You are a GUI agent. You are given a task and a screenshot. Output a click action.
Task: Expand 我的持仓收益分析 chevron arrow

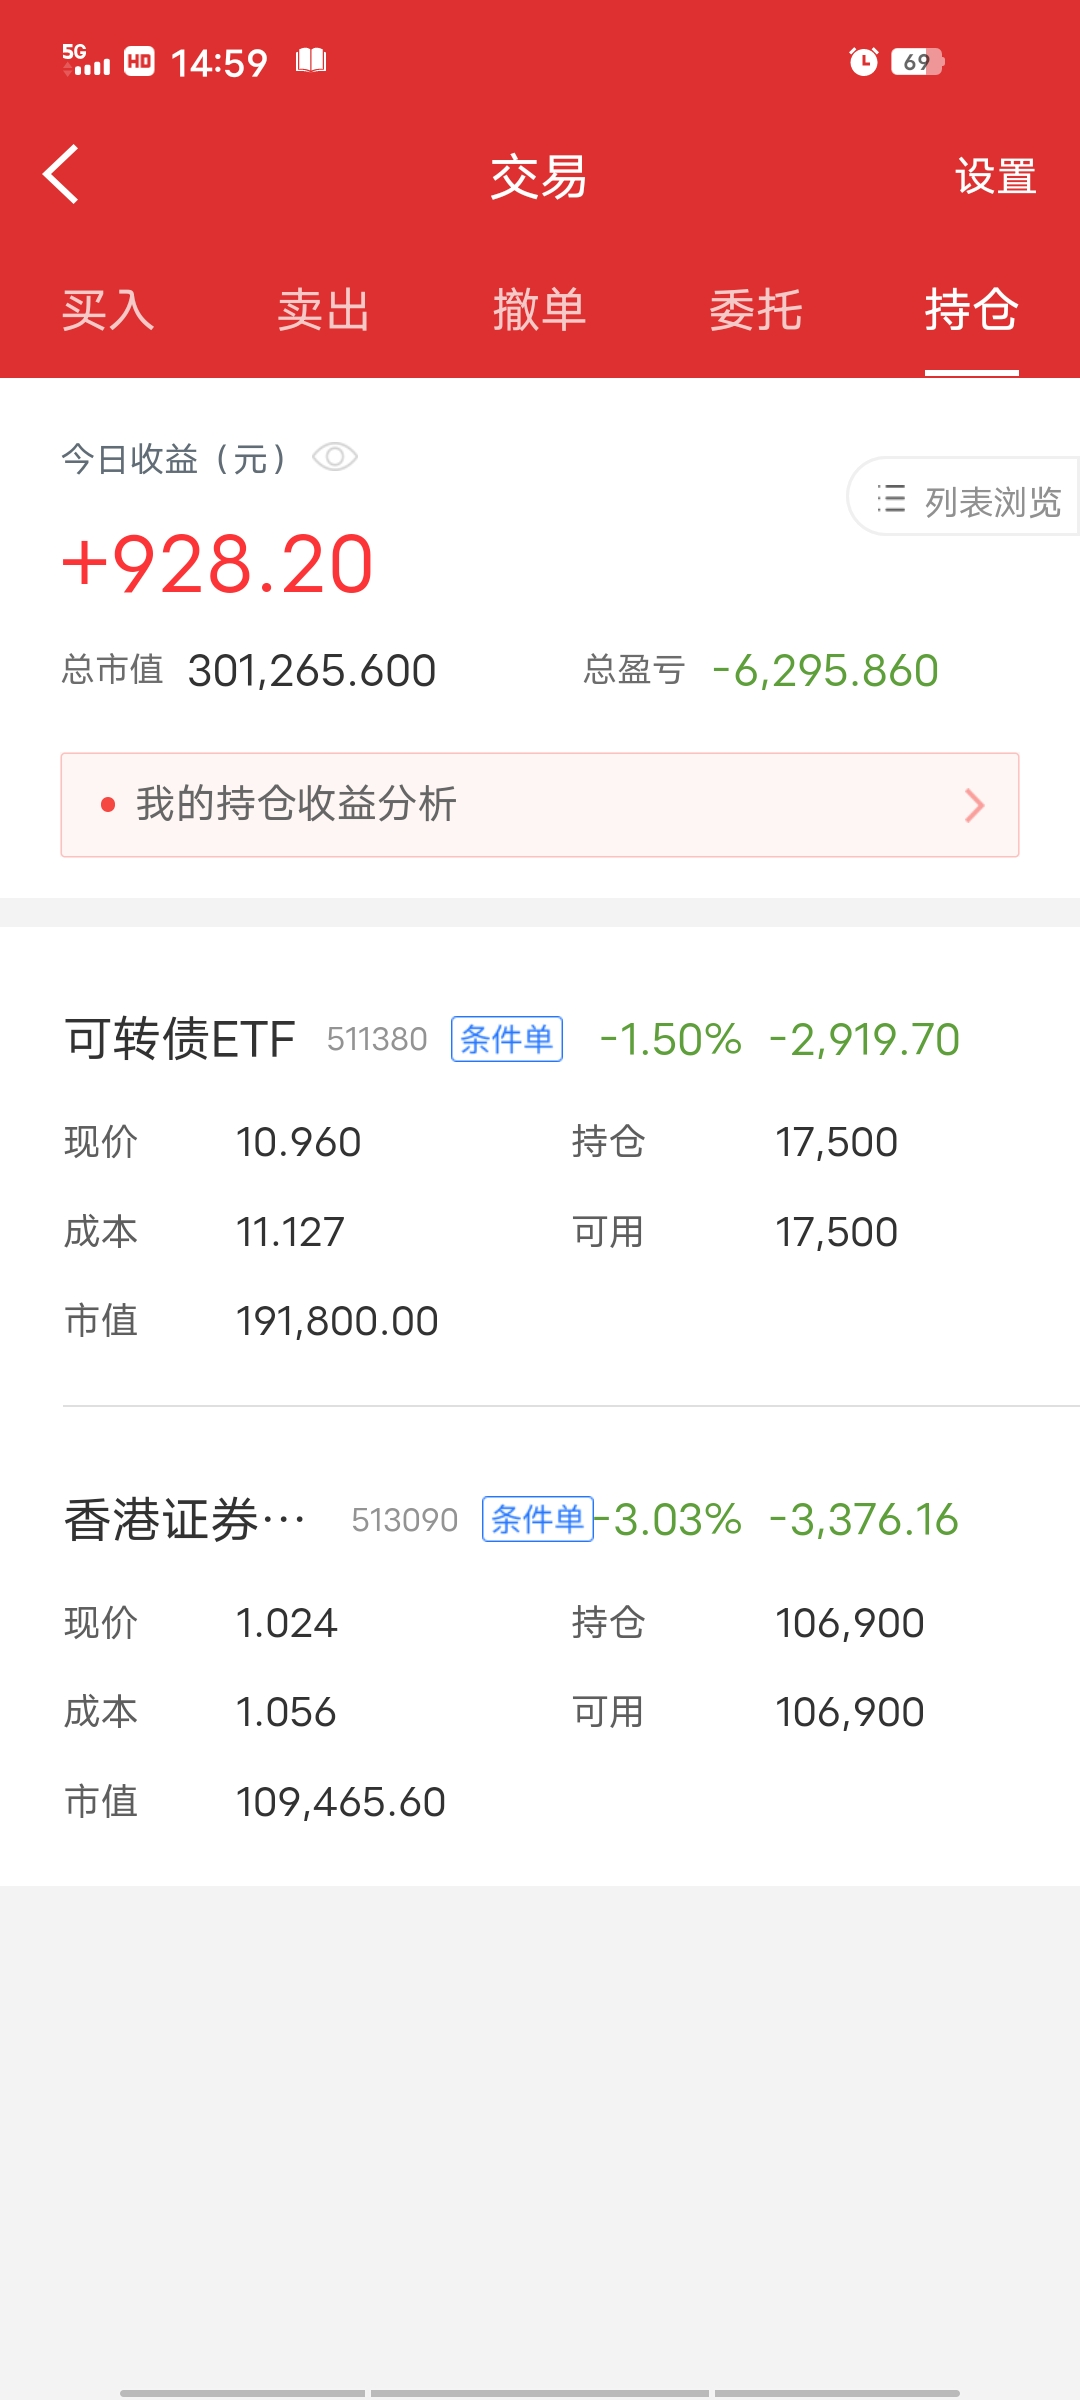pyautogui.click(x=974, y=805)
